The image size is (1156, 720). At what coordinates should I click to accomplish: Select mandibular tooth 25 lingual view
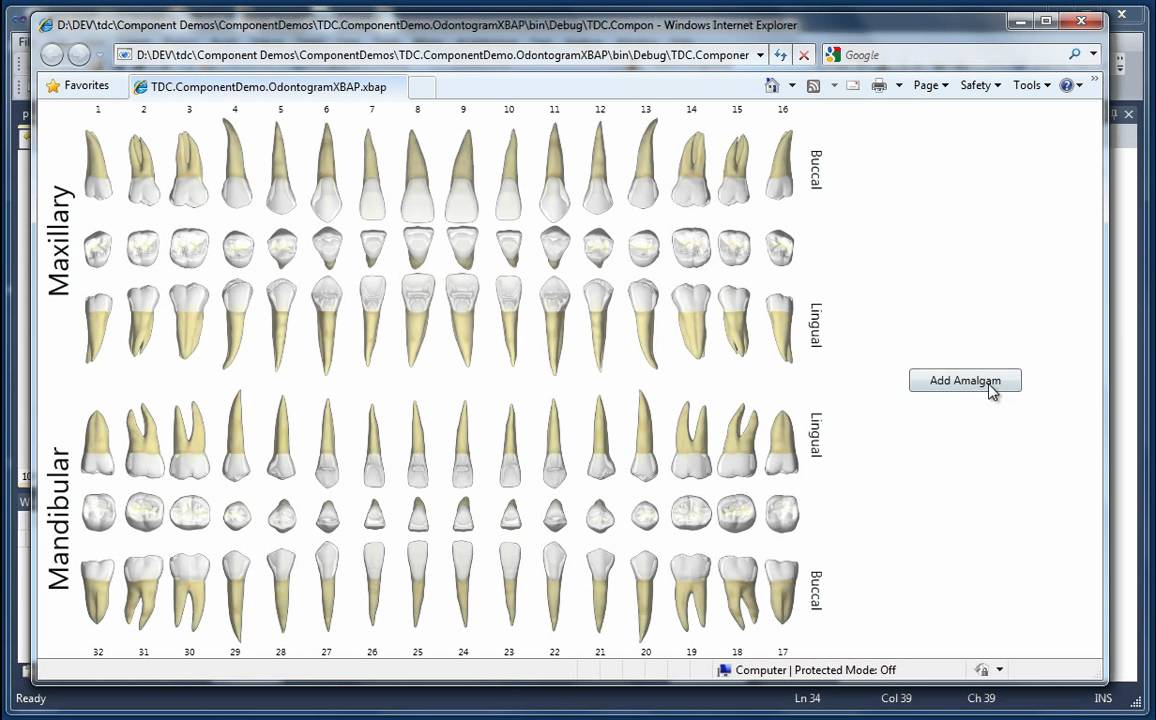(x=417, y=444)
